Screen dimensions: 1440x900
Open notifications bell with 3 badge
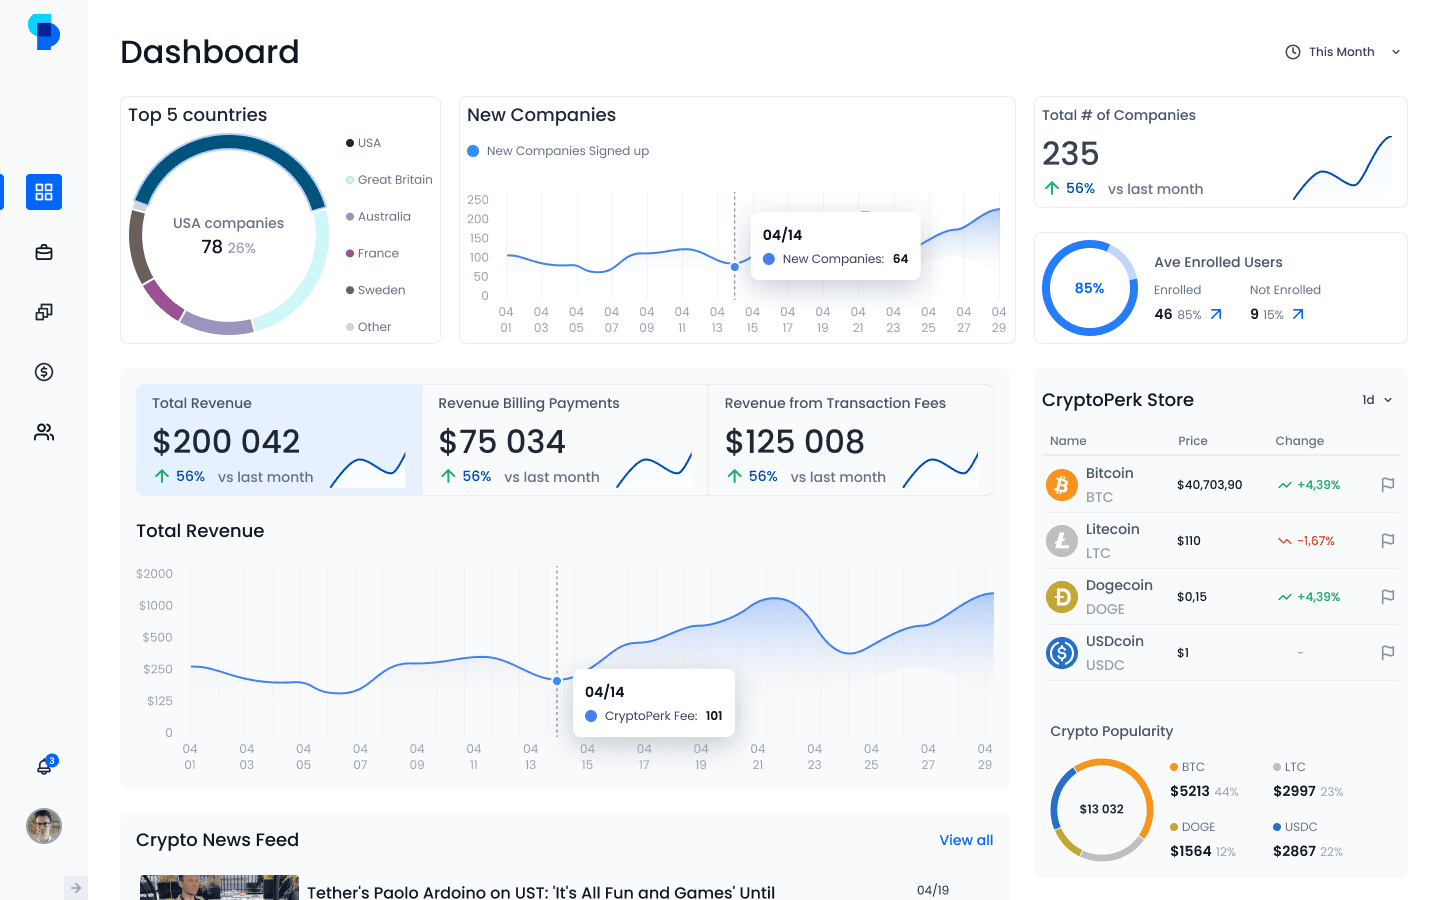(x=45, y=766)
